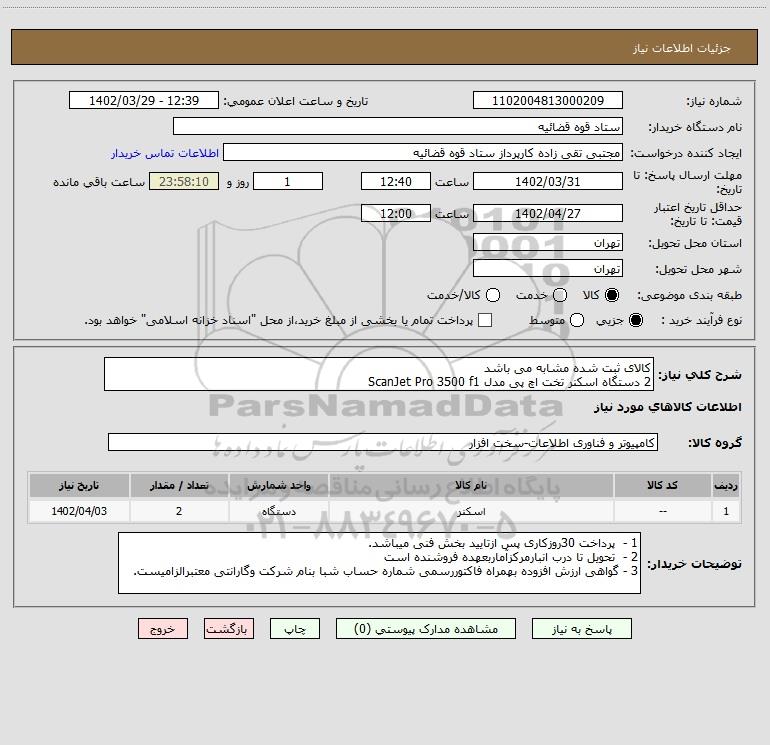Image resolution: width=770 pixels, height=745 pixels.
Task: Click the نام کالا column header
Action: [471, 486]
